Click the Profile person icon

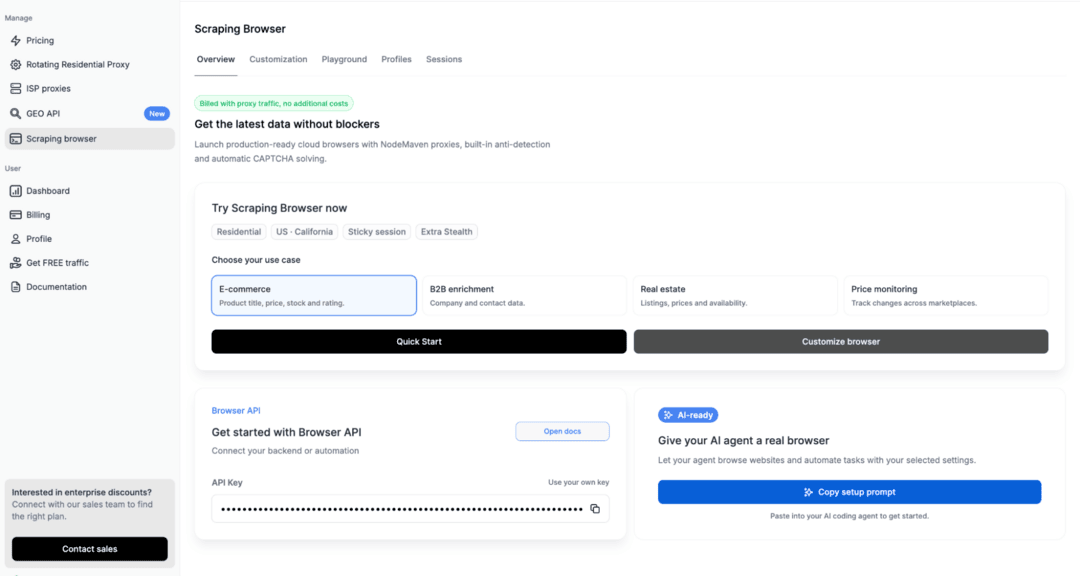(15, 239)
